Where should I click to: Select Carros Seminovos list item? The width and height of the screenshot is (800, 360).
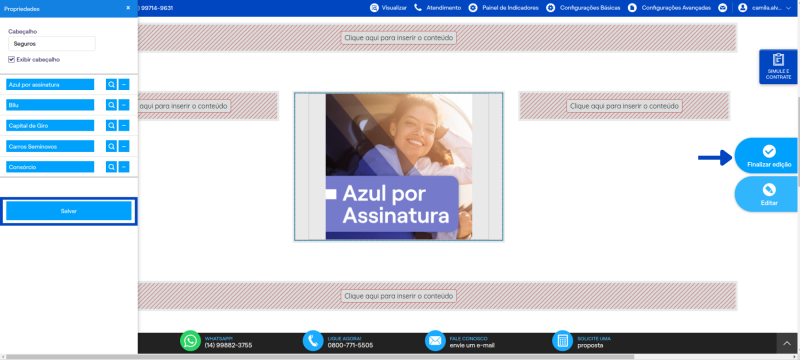[x=50, y=146]
